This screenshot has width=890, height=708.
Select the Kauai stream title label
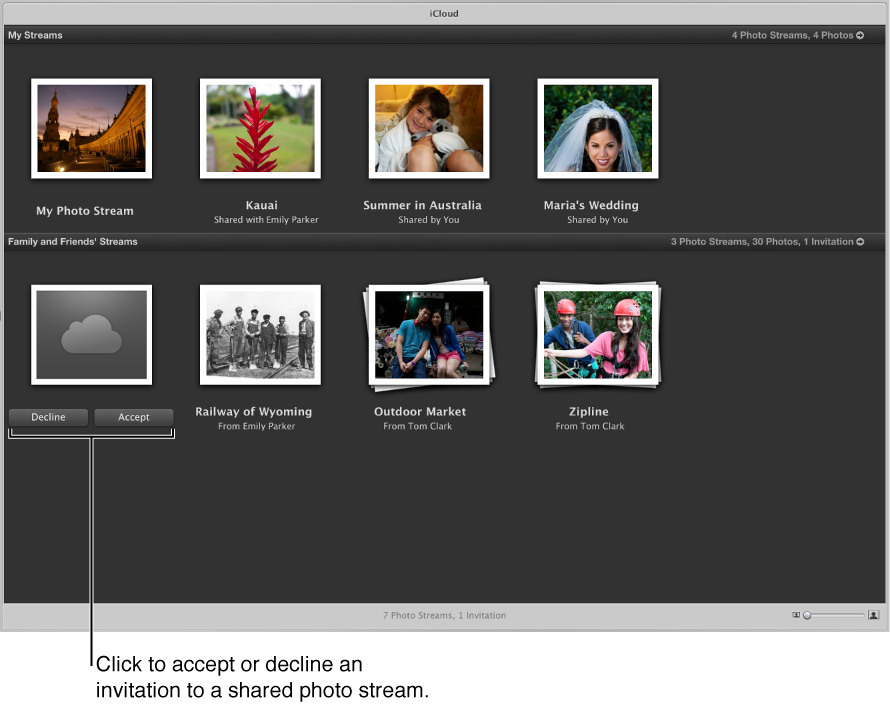[x=261, y=204]
